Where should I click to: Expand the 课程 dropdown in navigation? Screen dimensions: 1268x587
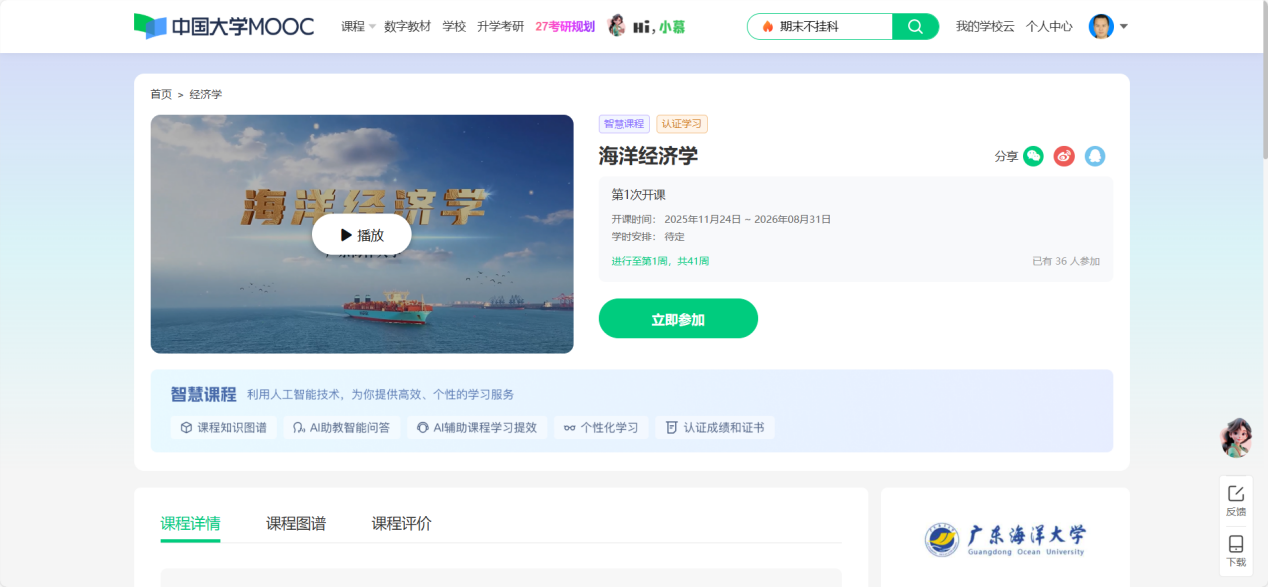[x=358, y=27]
